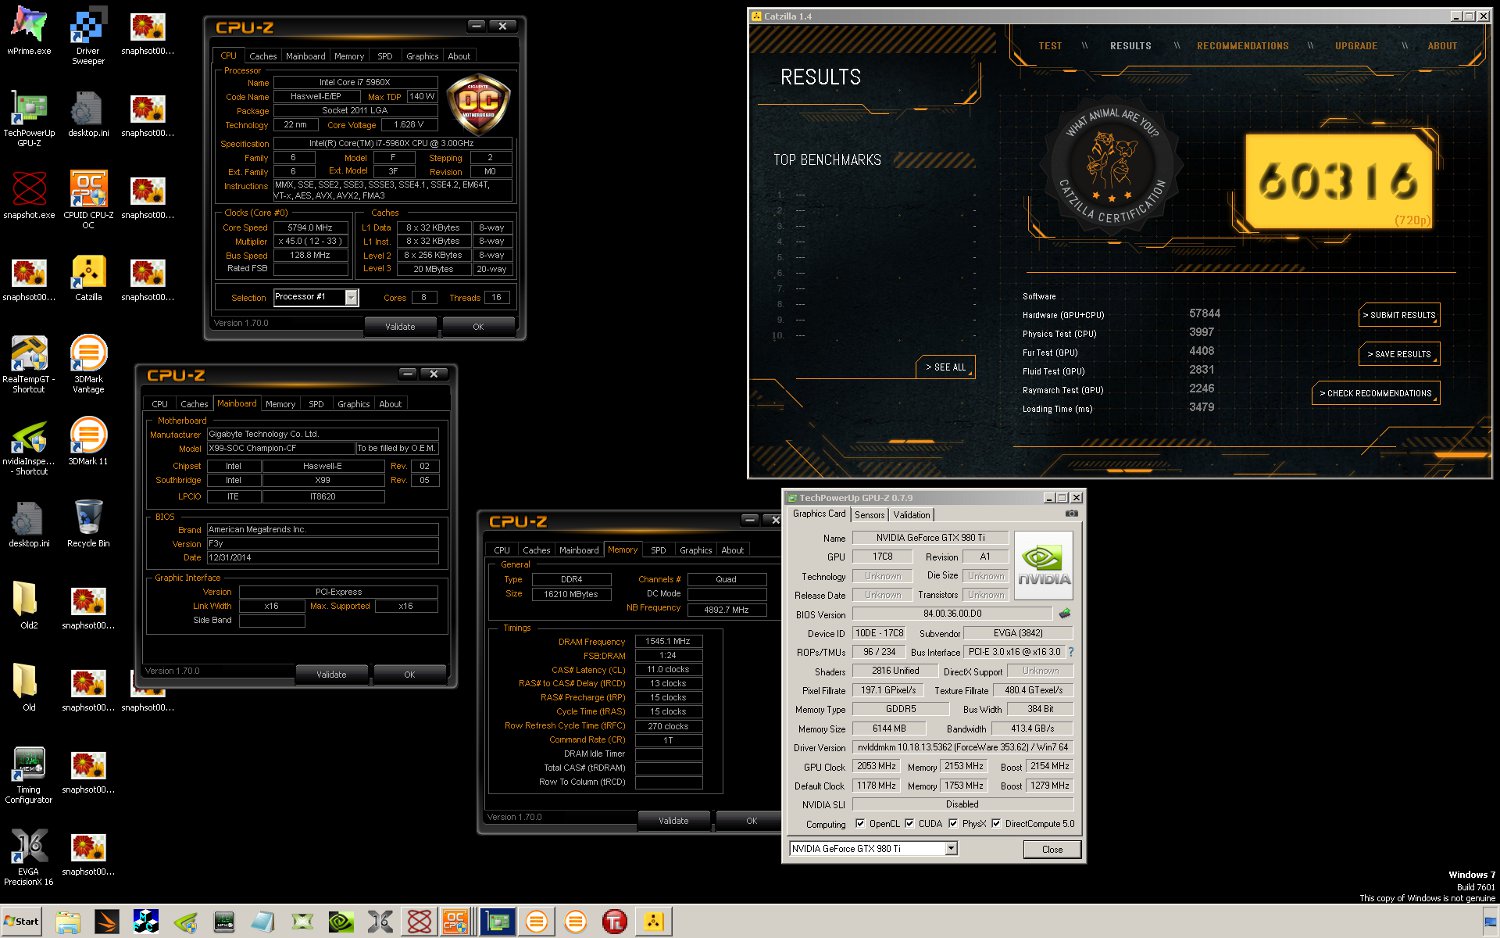Click the Core Speed value 5794.0 MHz

[x=310, y=228]
